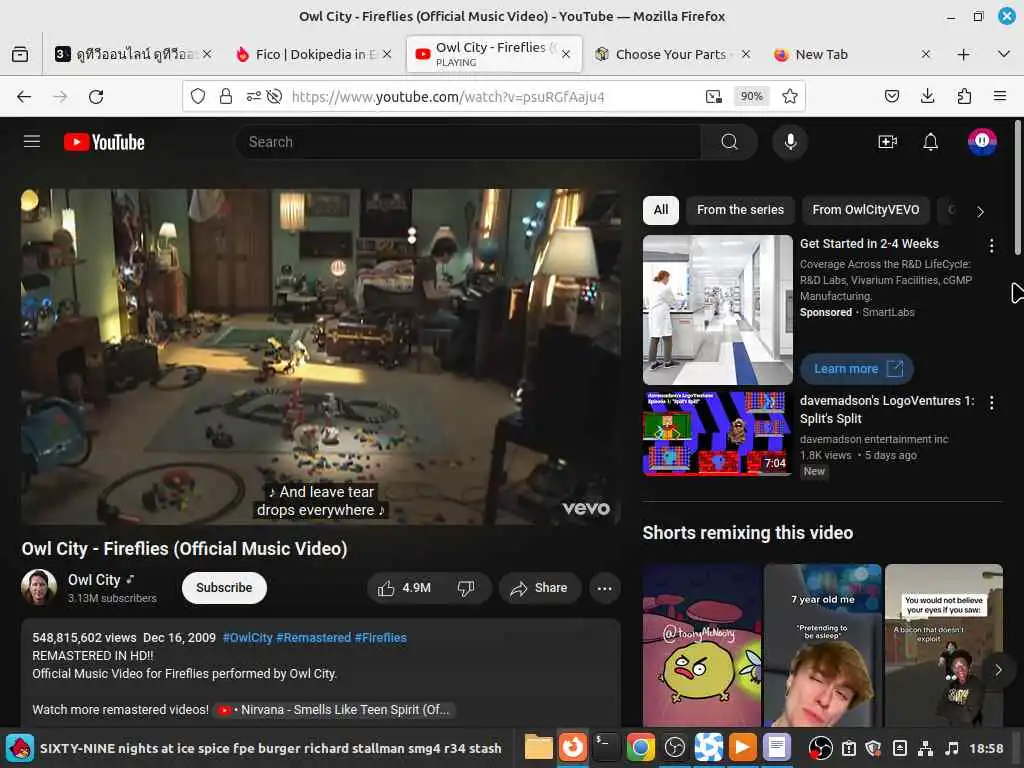The image size is (1024, 768).
Task: Share the Fireflies video
Action: [x=539, y=588]
